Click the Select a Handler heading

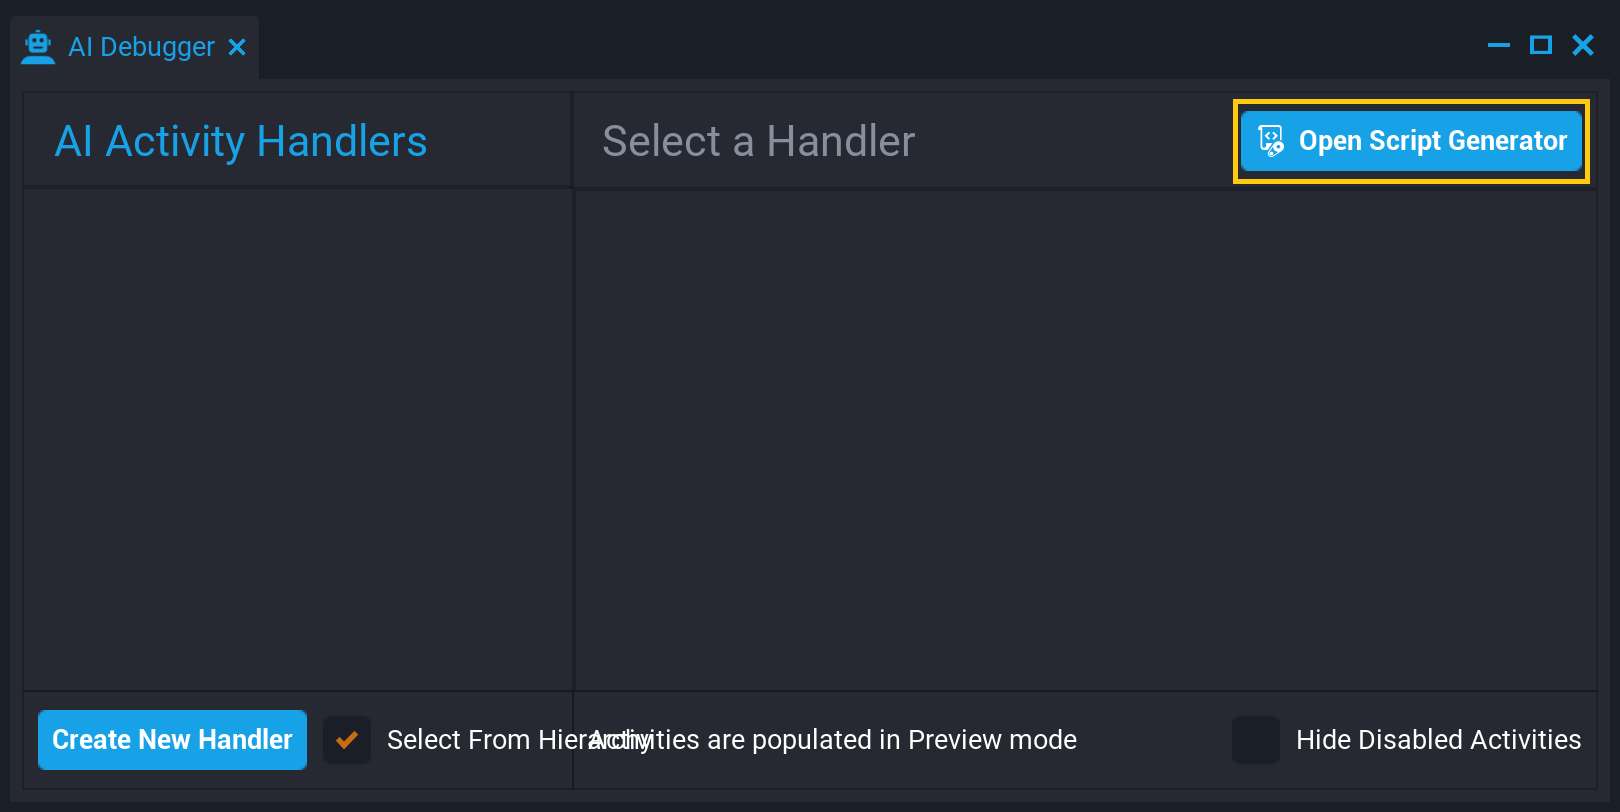pos(757,141)
